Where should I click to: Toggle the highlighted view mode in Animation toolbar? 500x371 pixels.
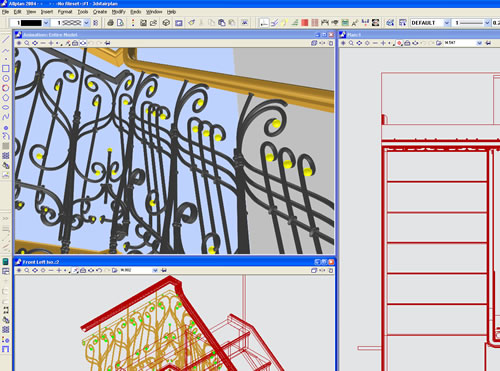click(83, 43)
